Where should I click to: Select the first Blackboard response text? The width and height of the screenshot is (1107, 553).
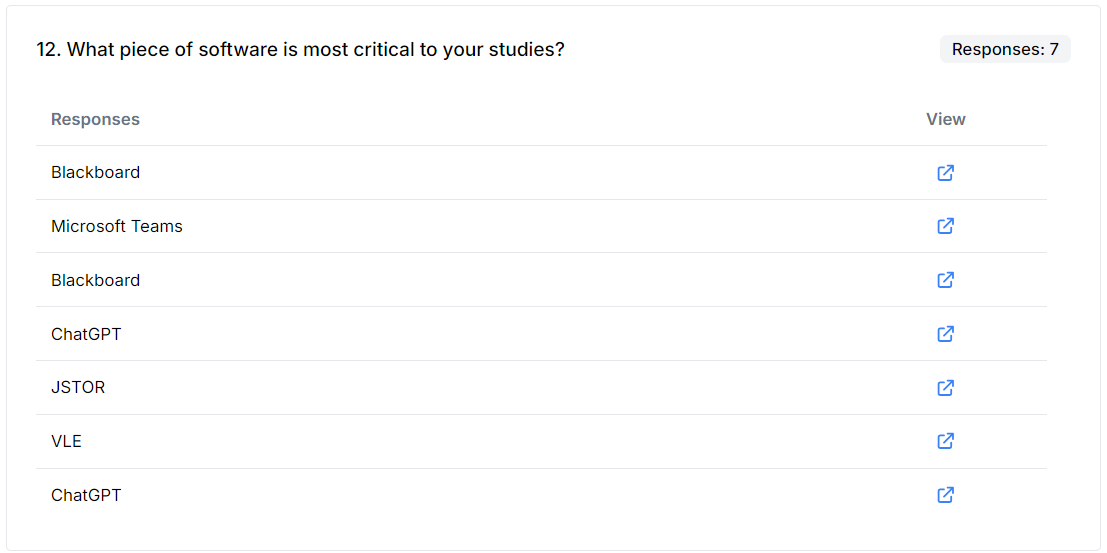[95, 172]
